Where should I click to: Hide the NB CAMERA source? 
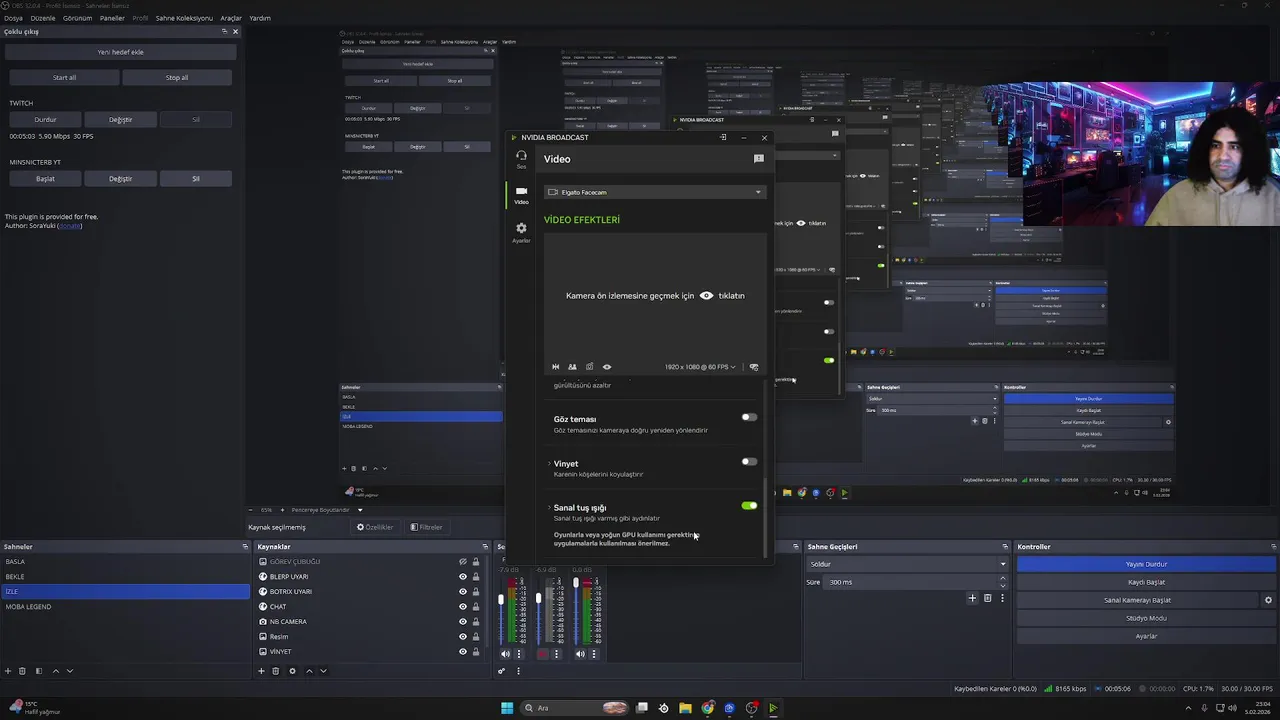click(x=462, y=622)
